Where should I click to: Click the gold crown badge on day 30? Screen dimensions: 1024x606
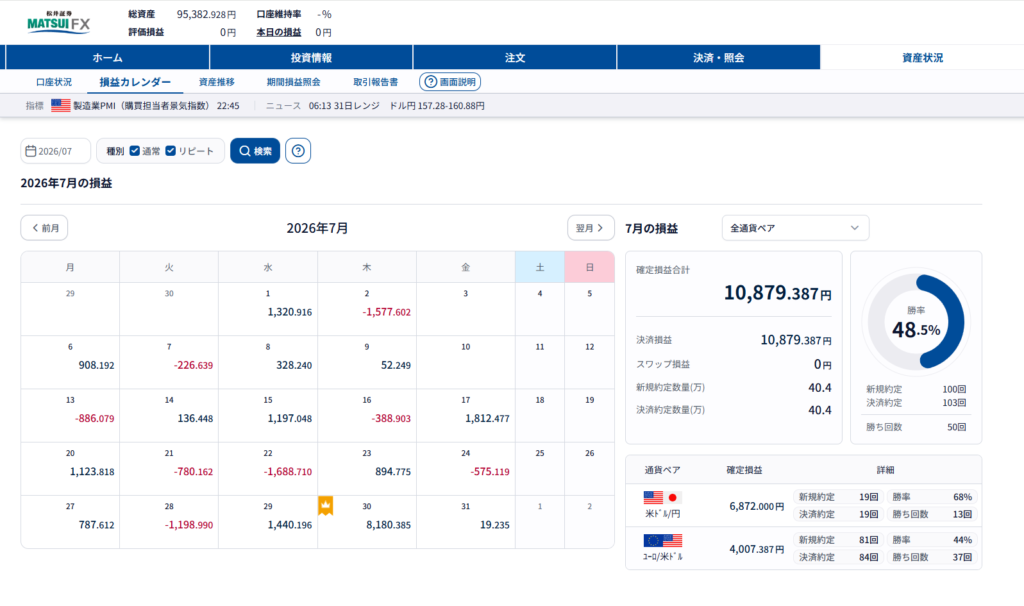point(325,505)
